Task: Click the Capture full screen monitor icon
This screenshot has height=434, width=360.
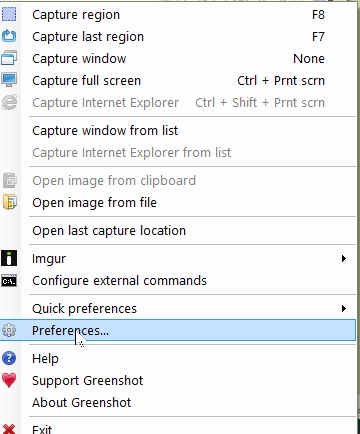Action: pyautogui.click(x=9, y=80)
